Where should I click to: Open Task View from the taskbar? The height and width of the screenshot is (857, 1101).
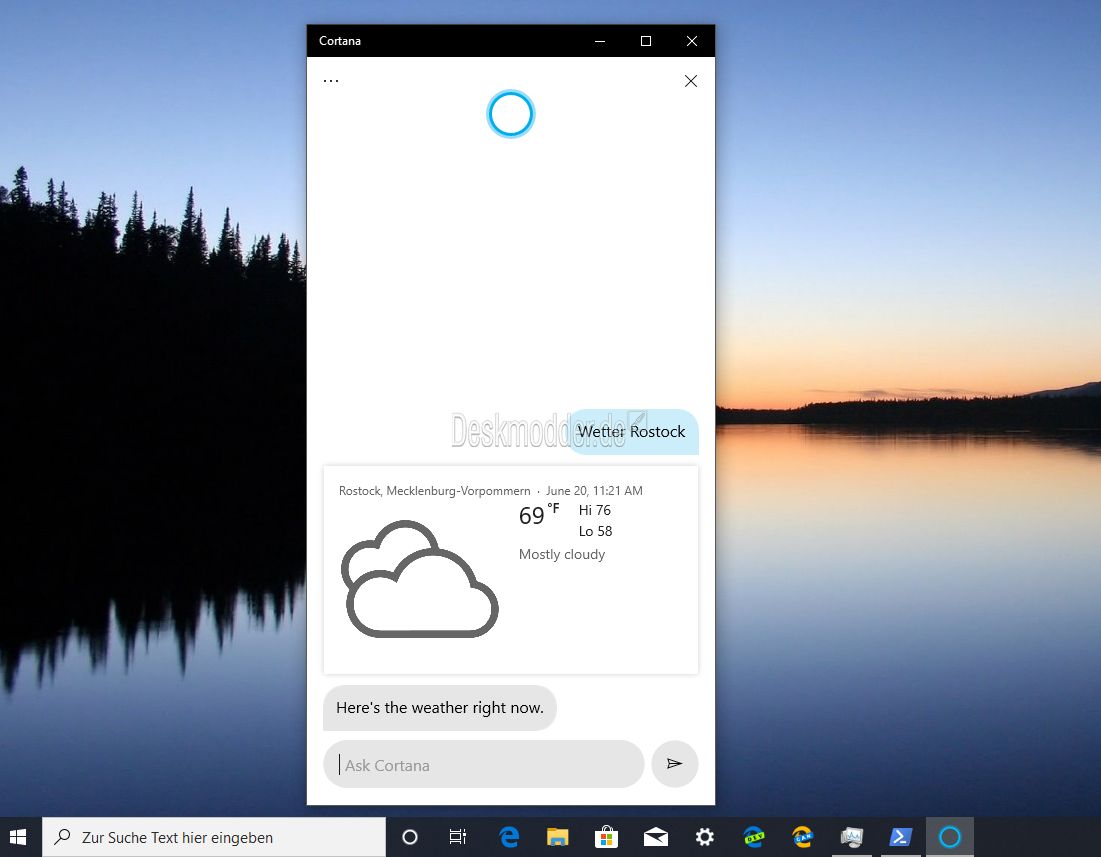458,837
